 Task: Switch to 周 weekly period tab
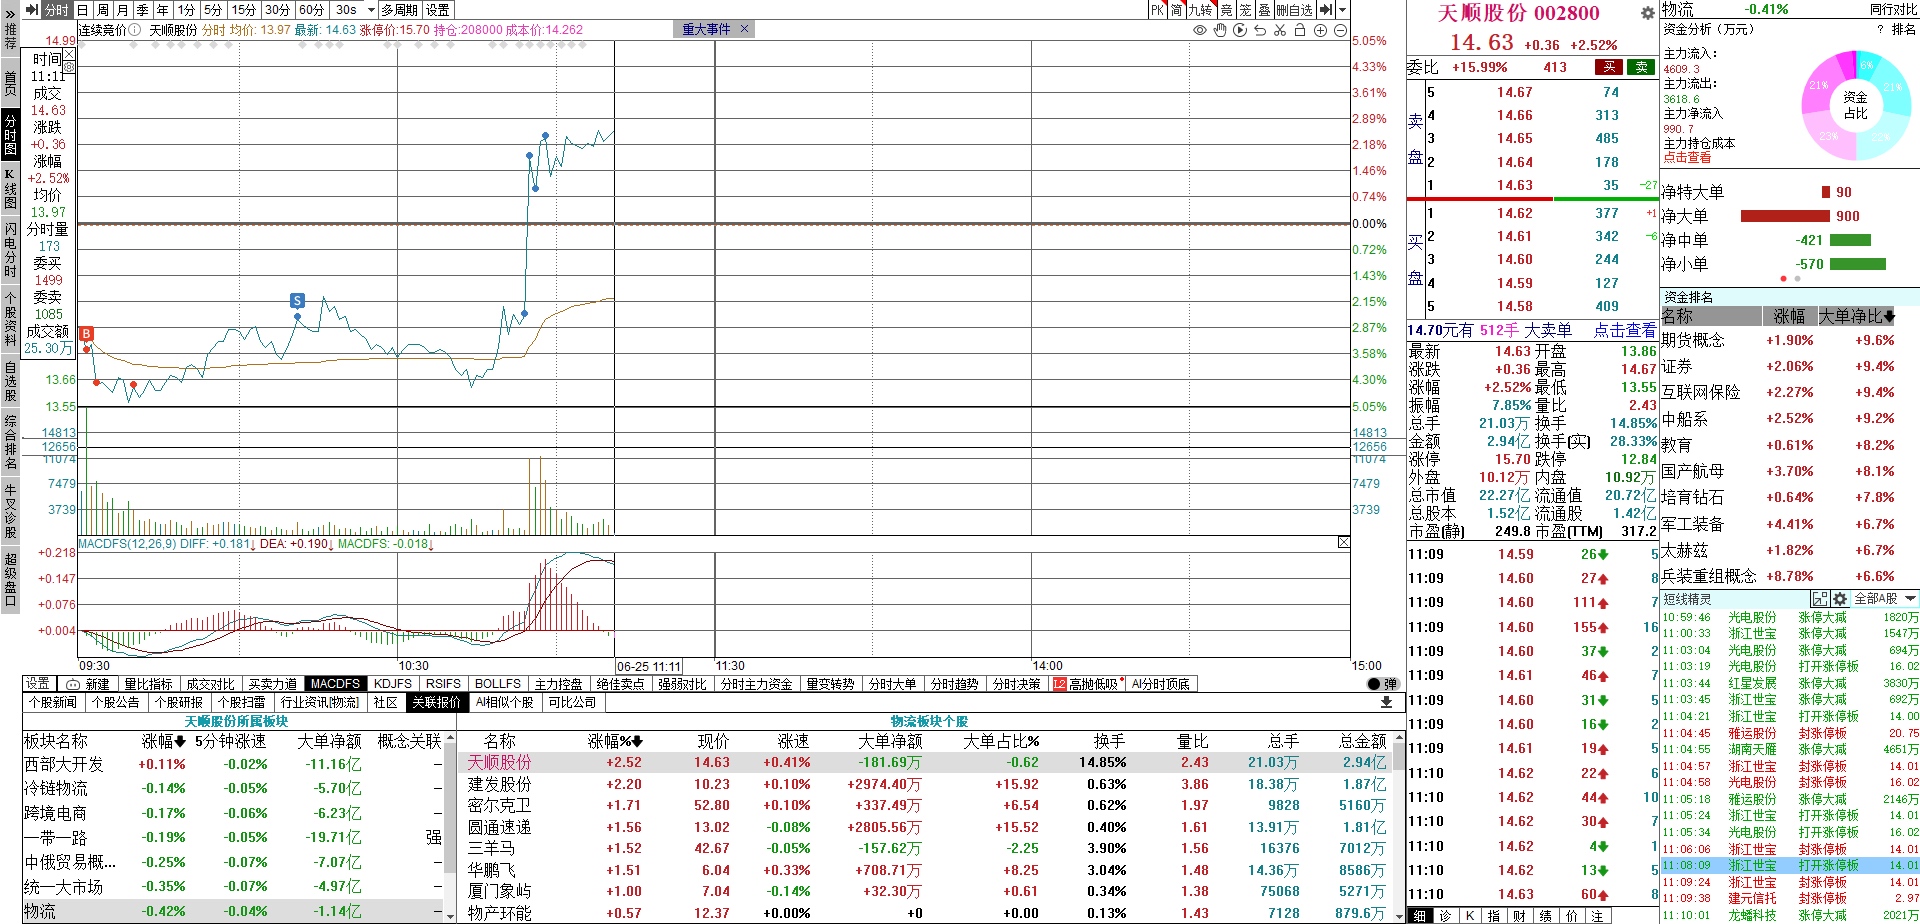pos(103,10)
